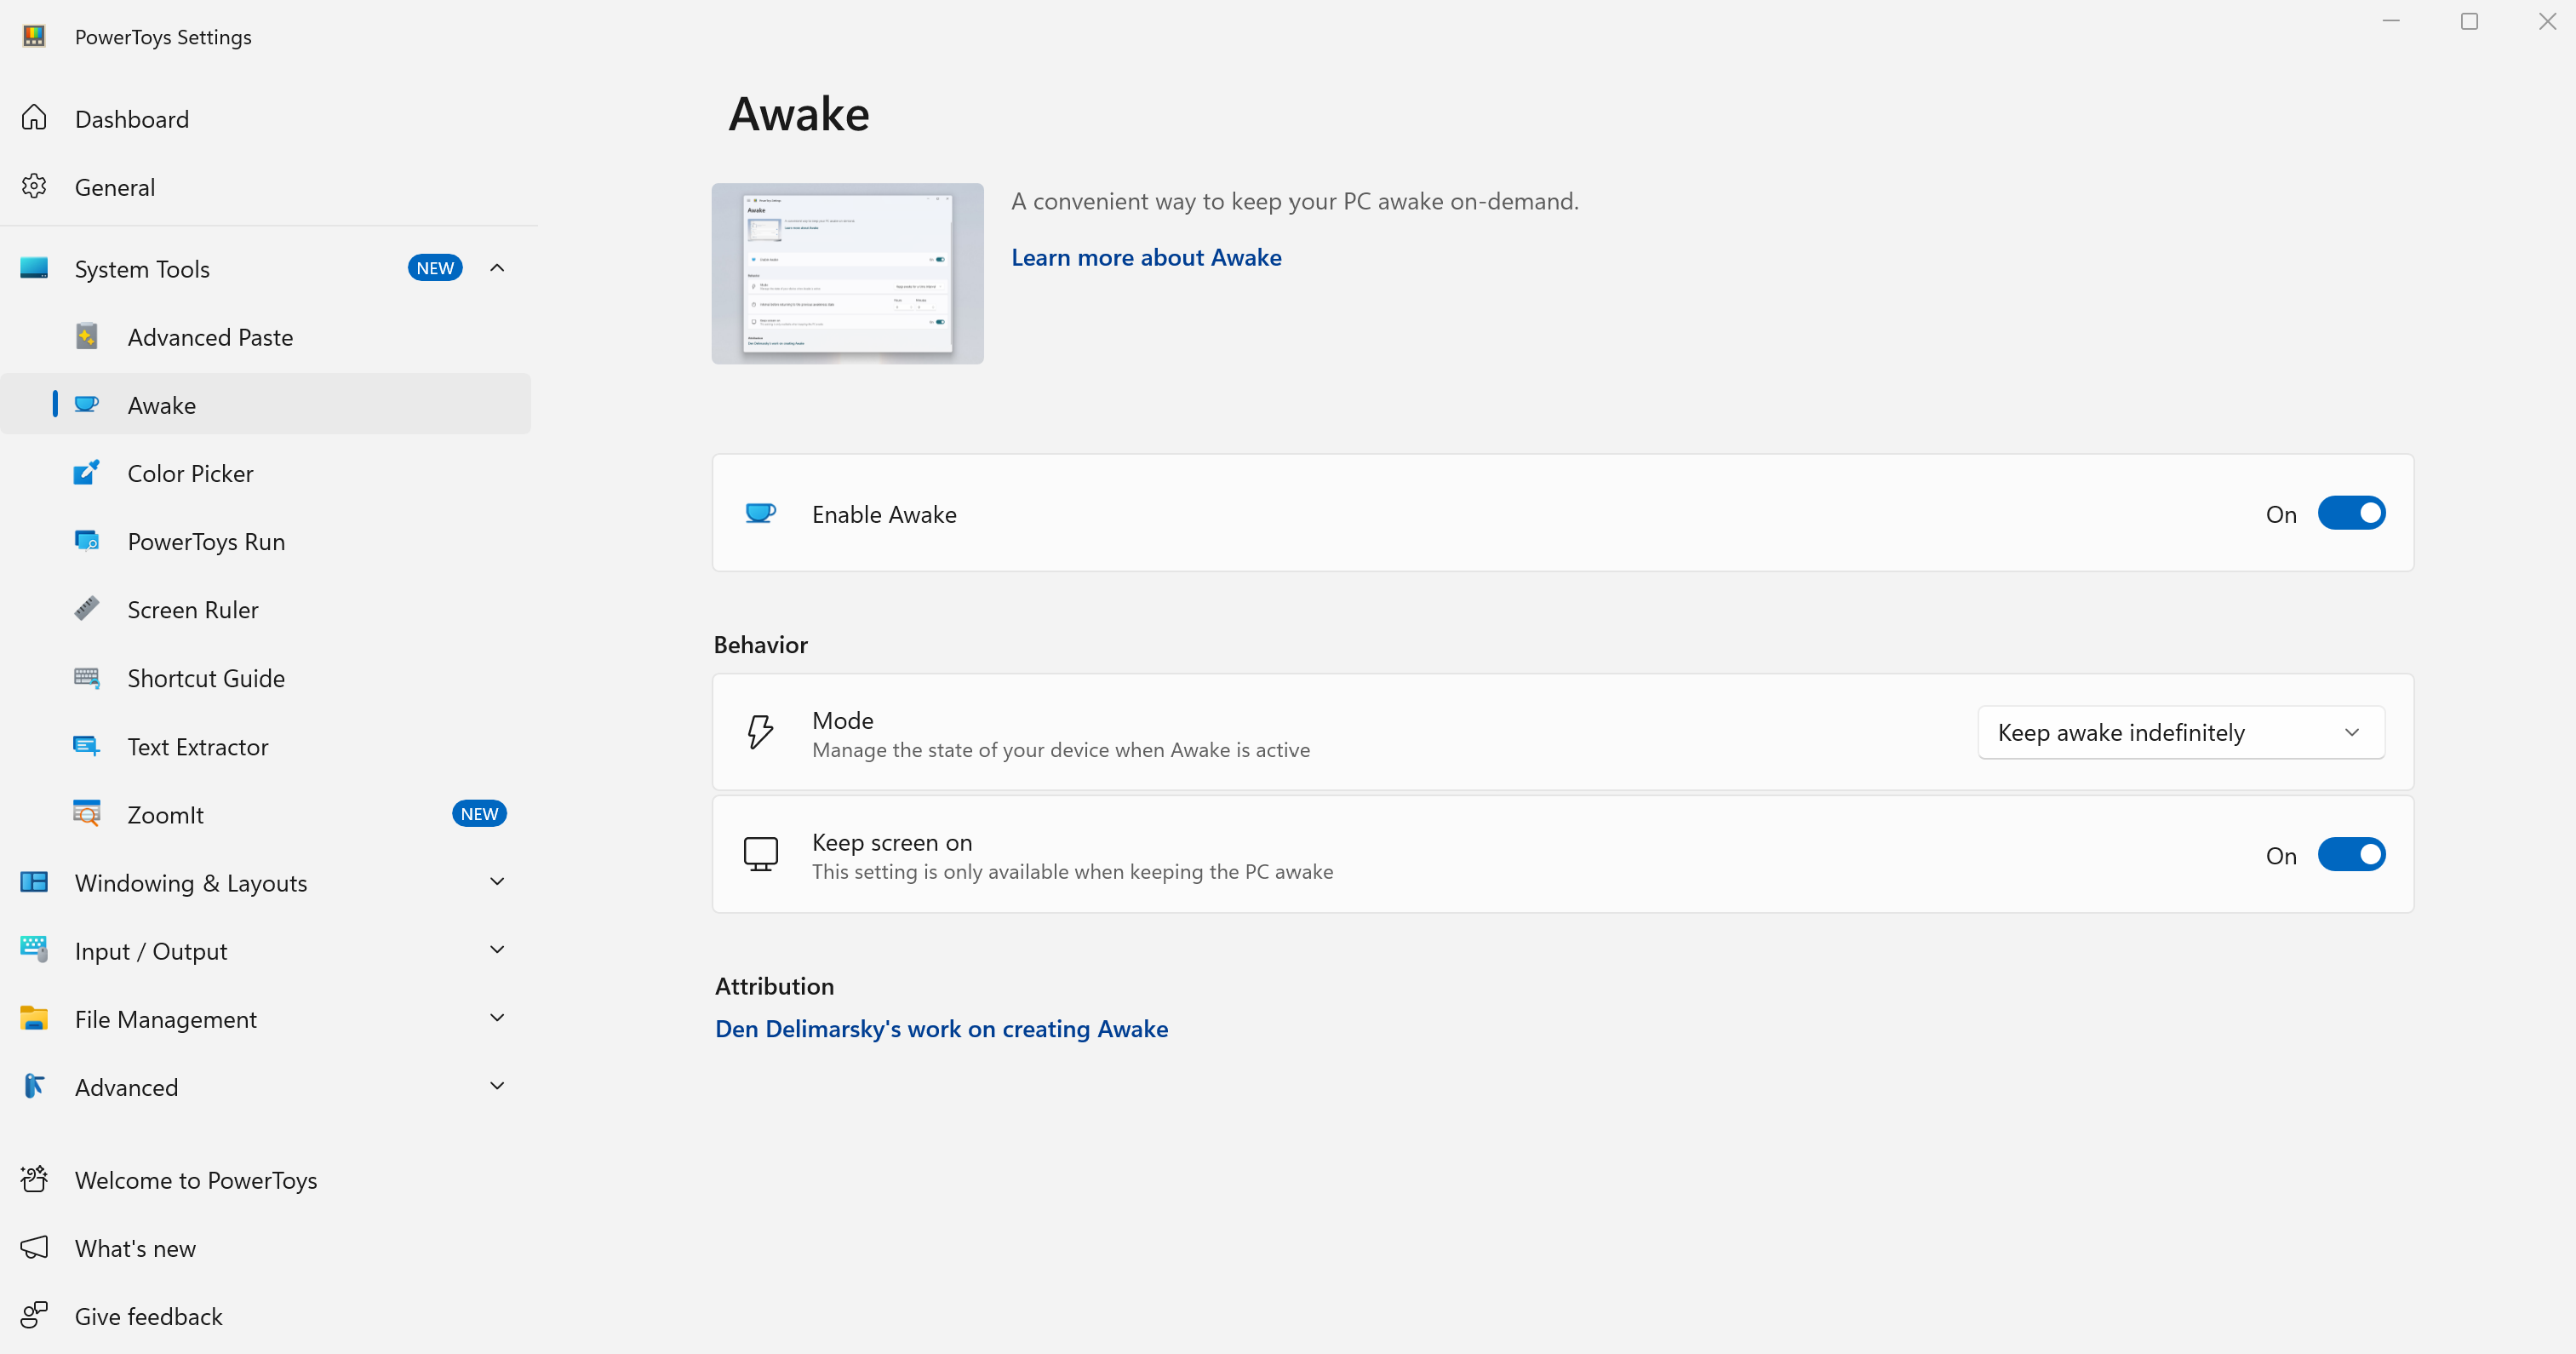Viewport: 2576px width, 1354px height.
Task: Turn off the Enable Awake toggle
Action: pos(2350,513)
